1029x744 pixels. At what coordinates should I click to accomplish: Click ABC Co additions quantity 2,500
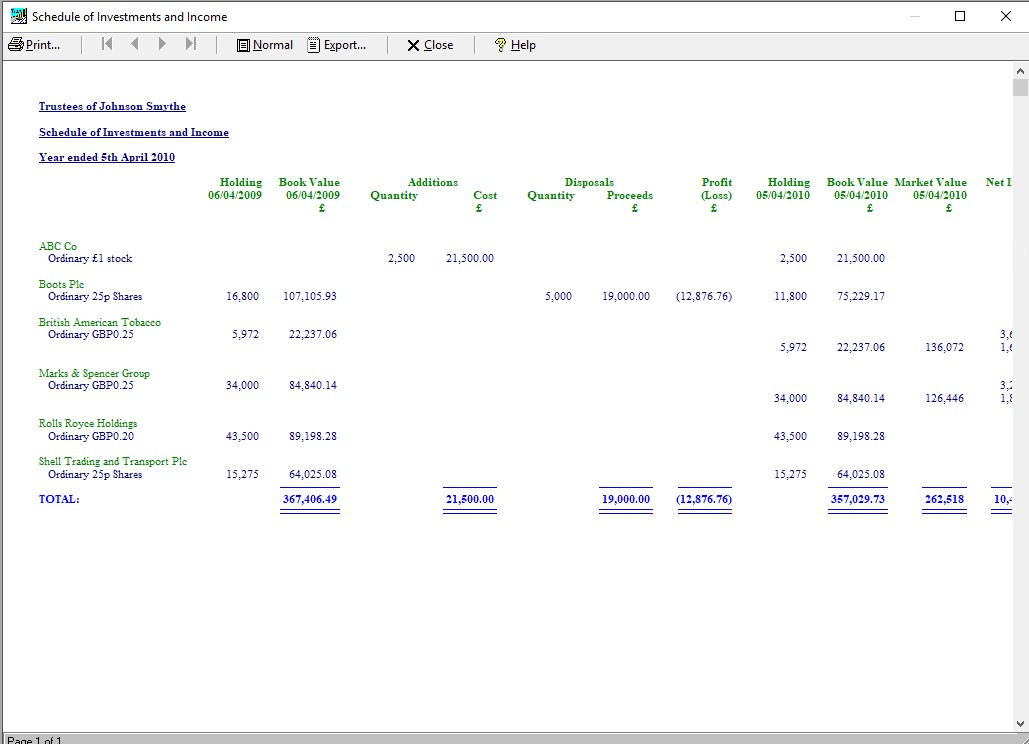tap(402, 258)
